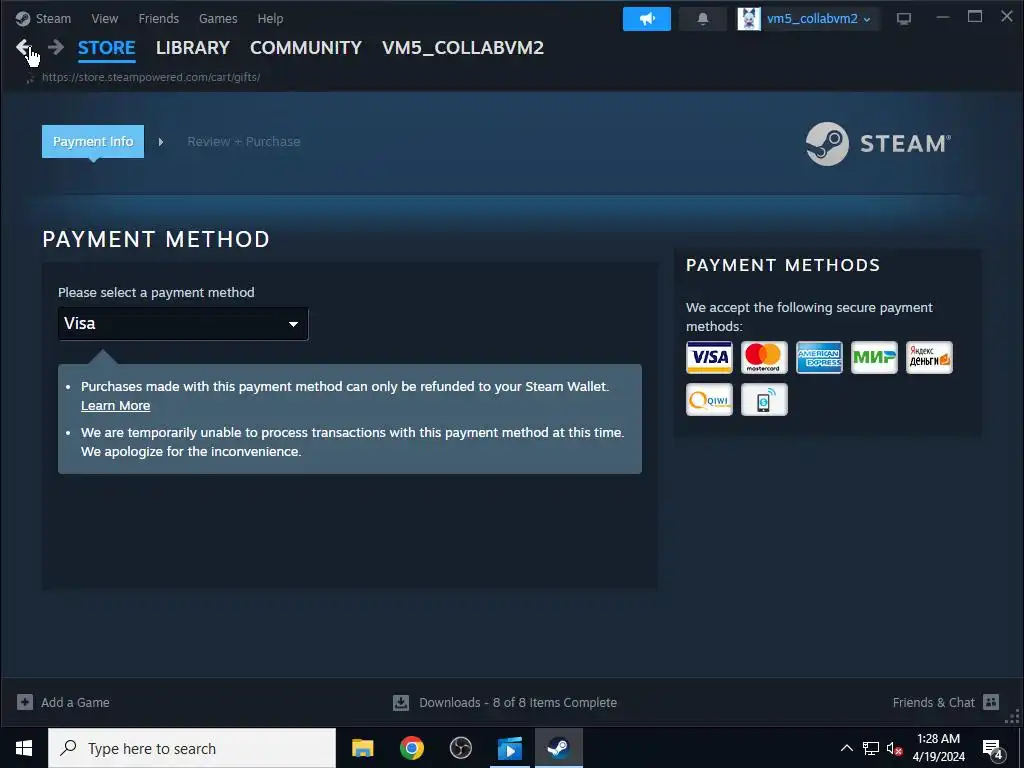
Task: Click the Windows search box
Action: pyautogui.click(x=192, y=748)
